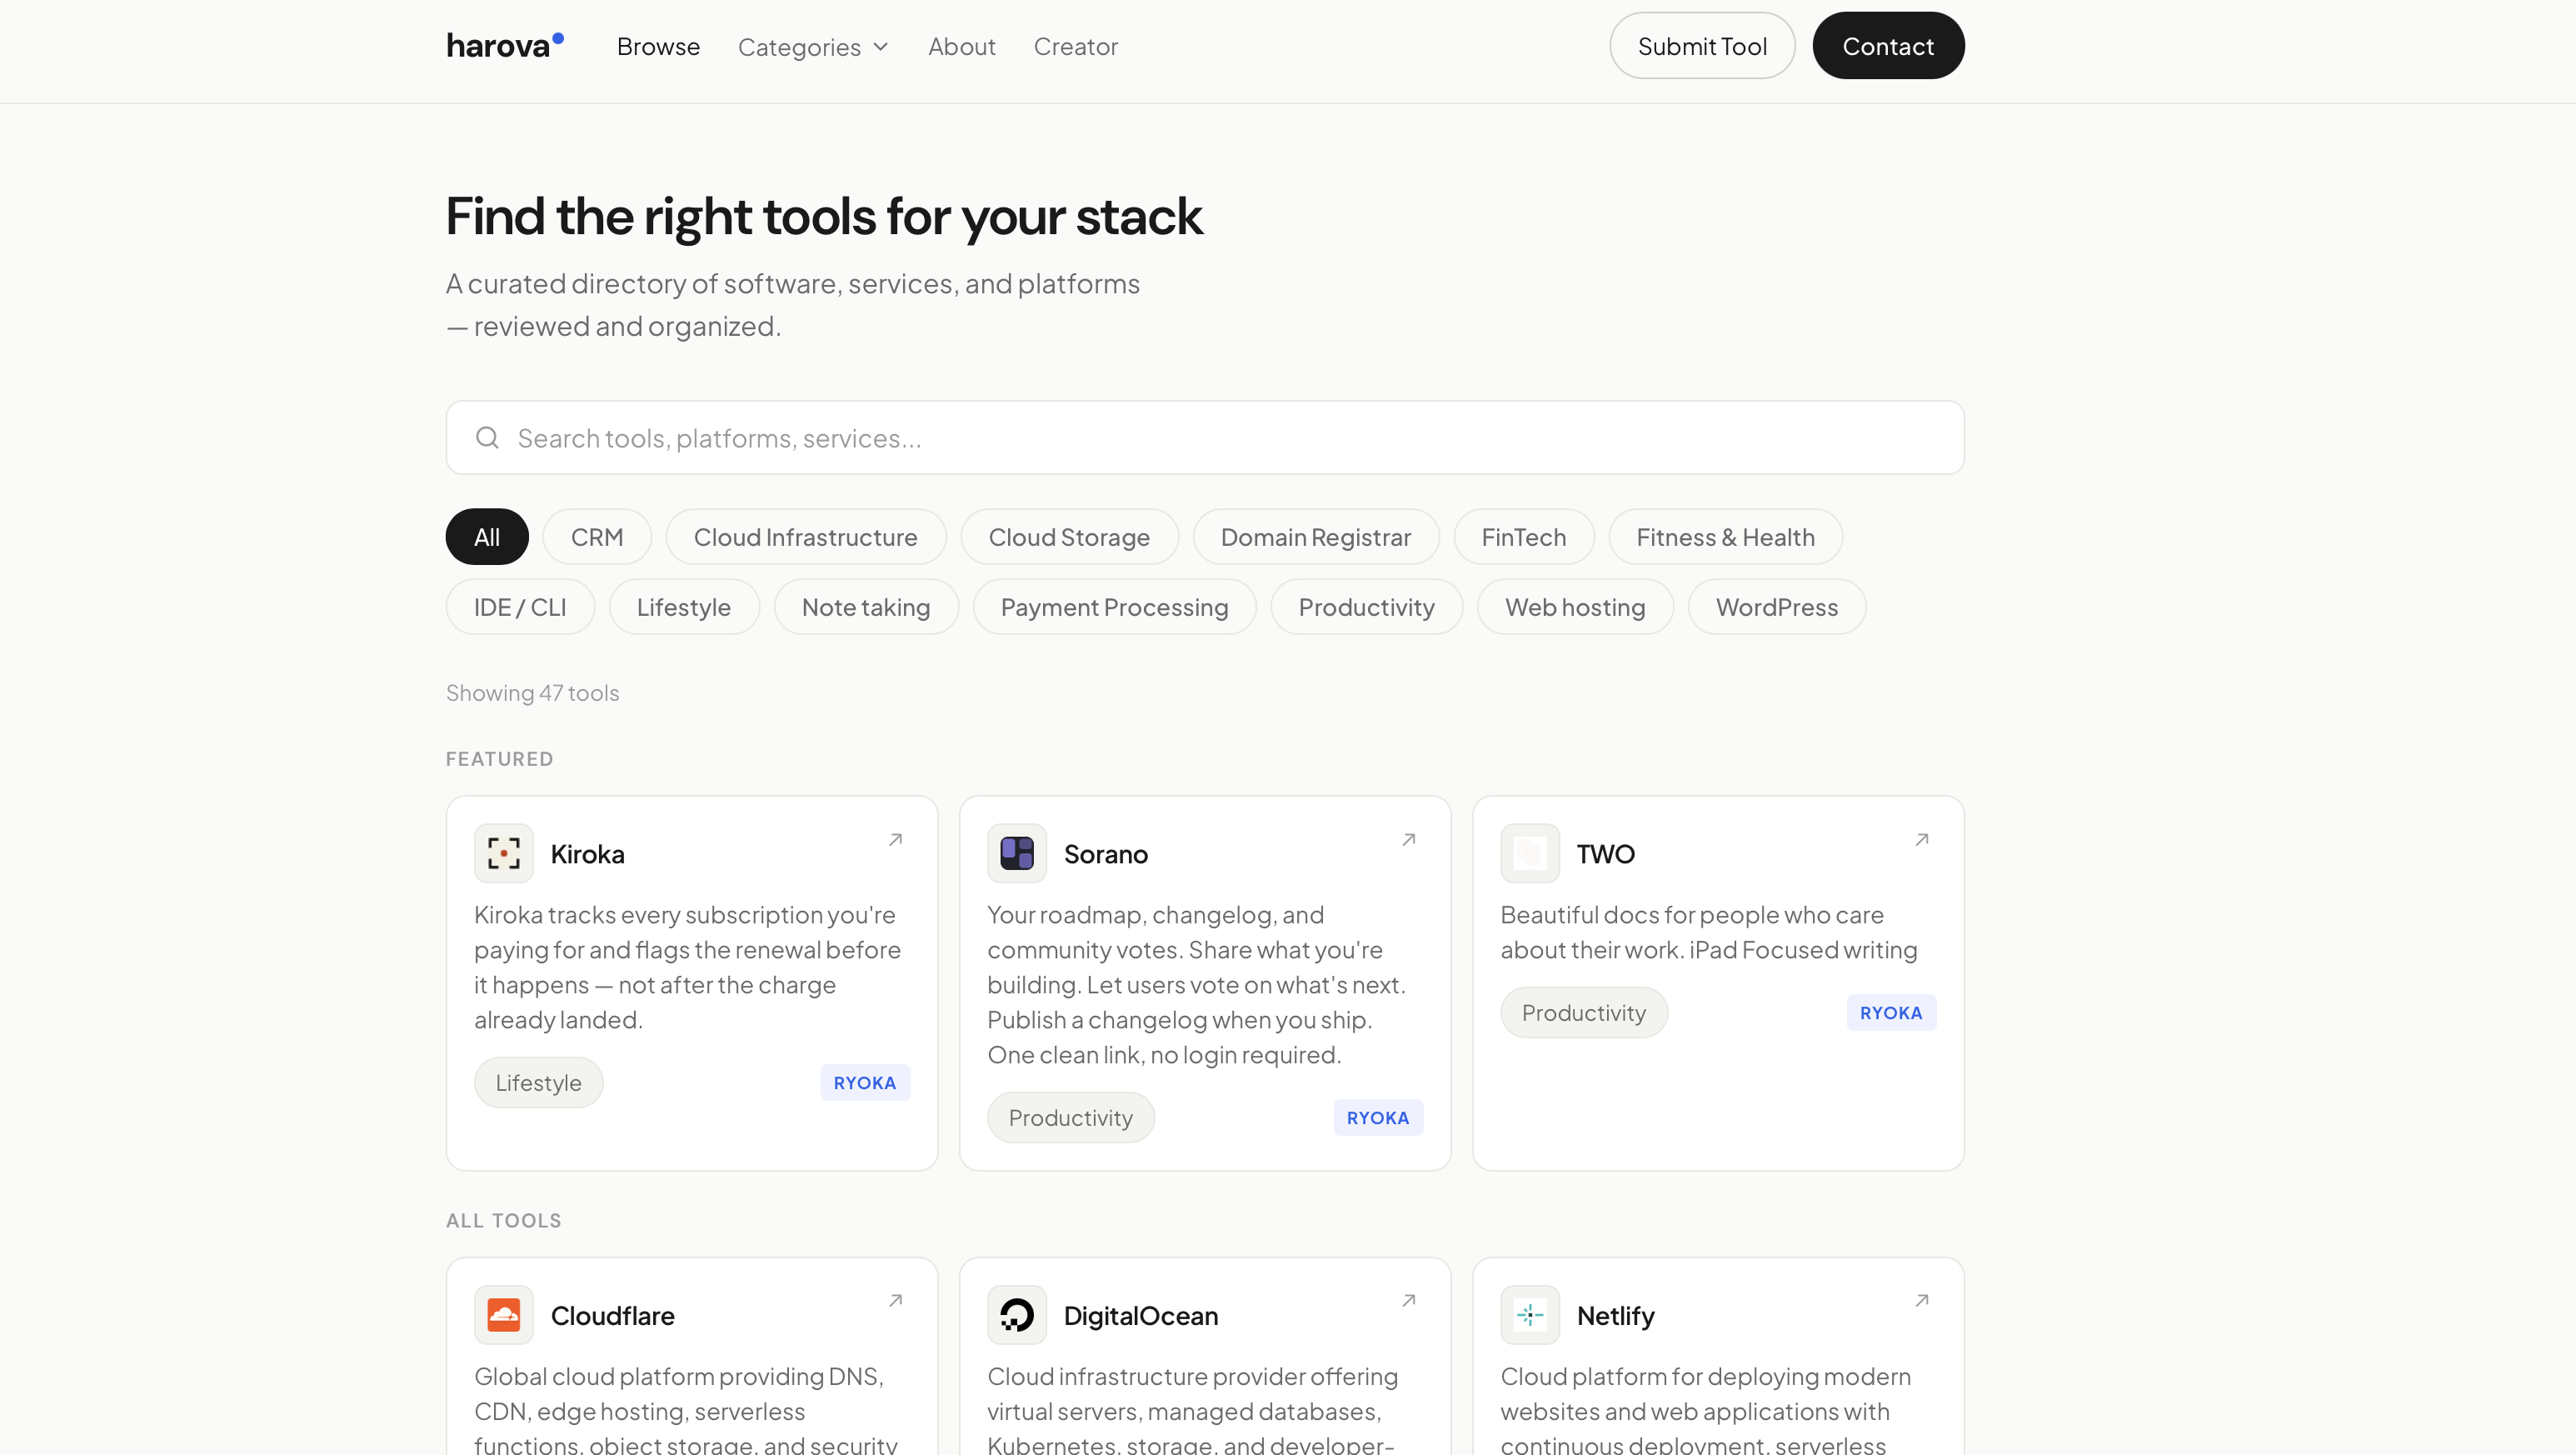Expand the Categories dropdown menu
2576x1455 pixels.
point(813,47)
